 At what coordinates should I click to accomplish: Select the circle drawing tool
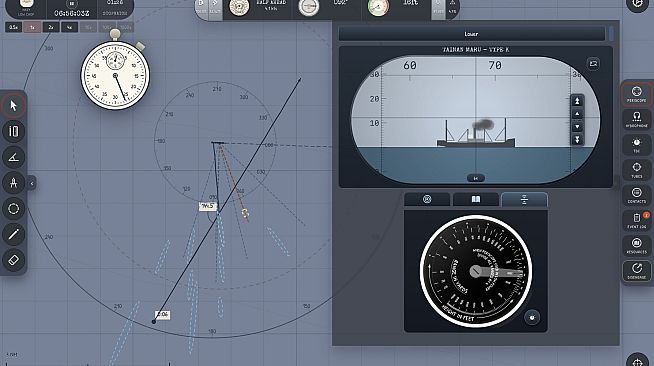[13, 208]
